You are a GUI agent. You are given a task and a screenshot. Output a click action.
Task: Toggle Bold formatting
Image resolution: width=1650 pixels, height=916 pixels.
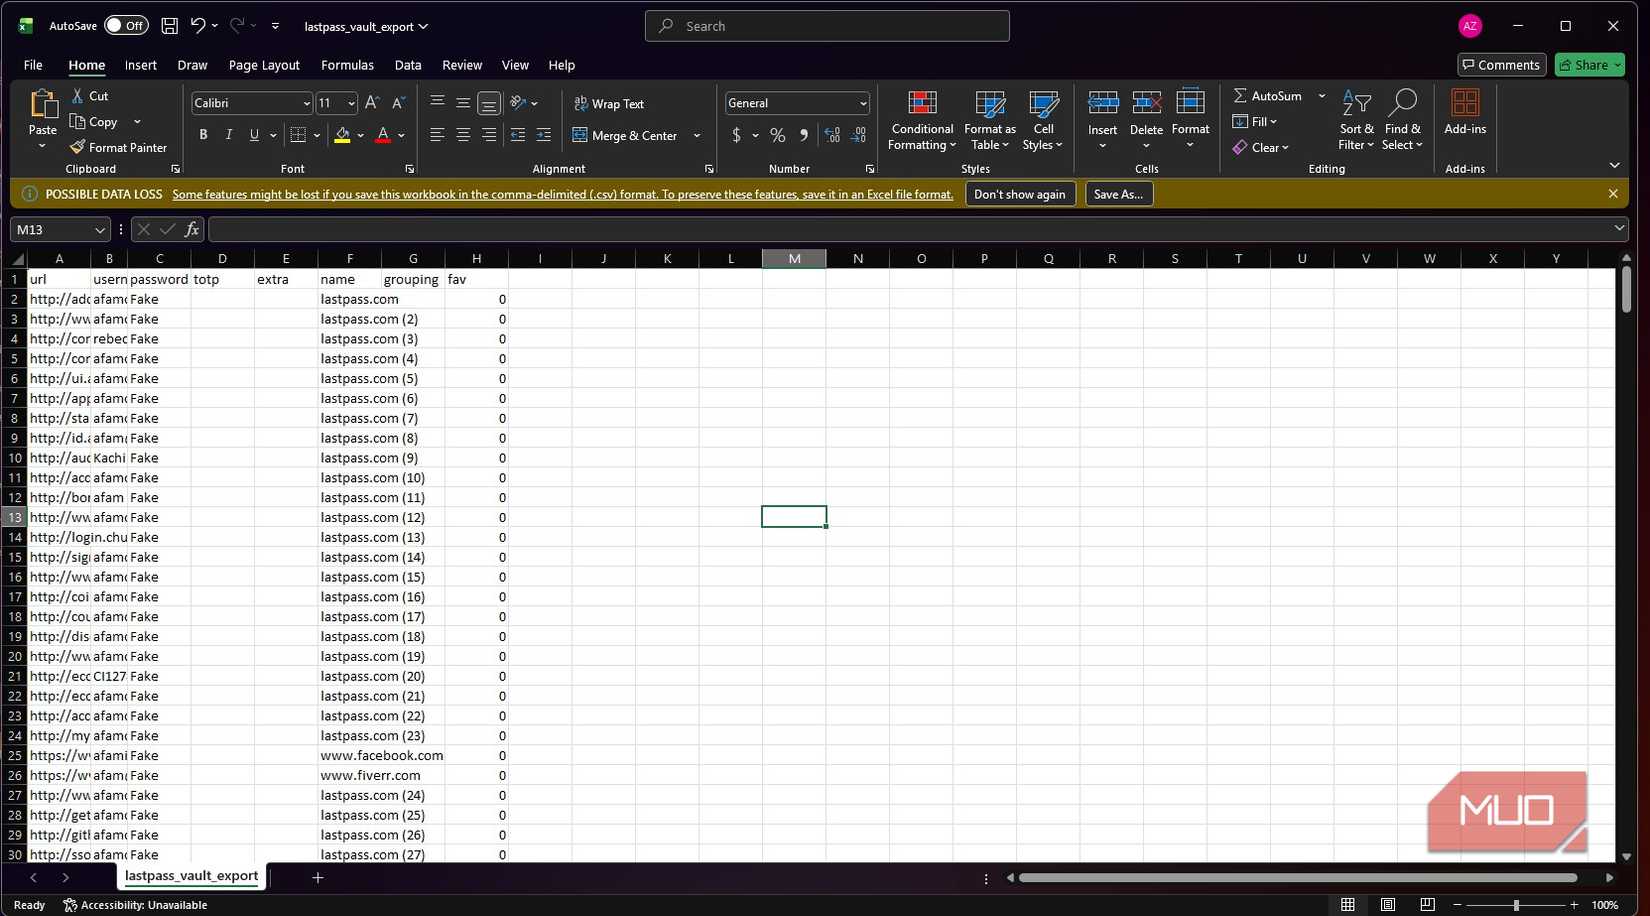pos(203,135)
